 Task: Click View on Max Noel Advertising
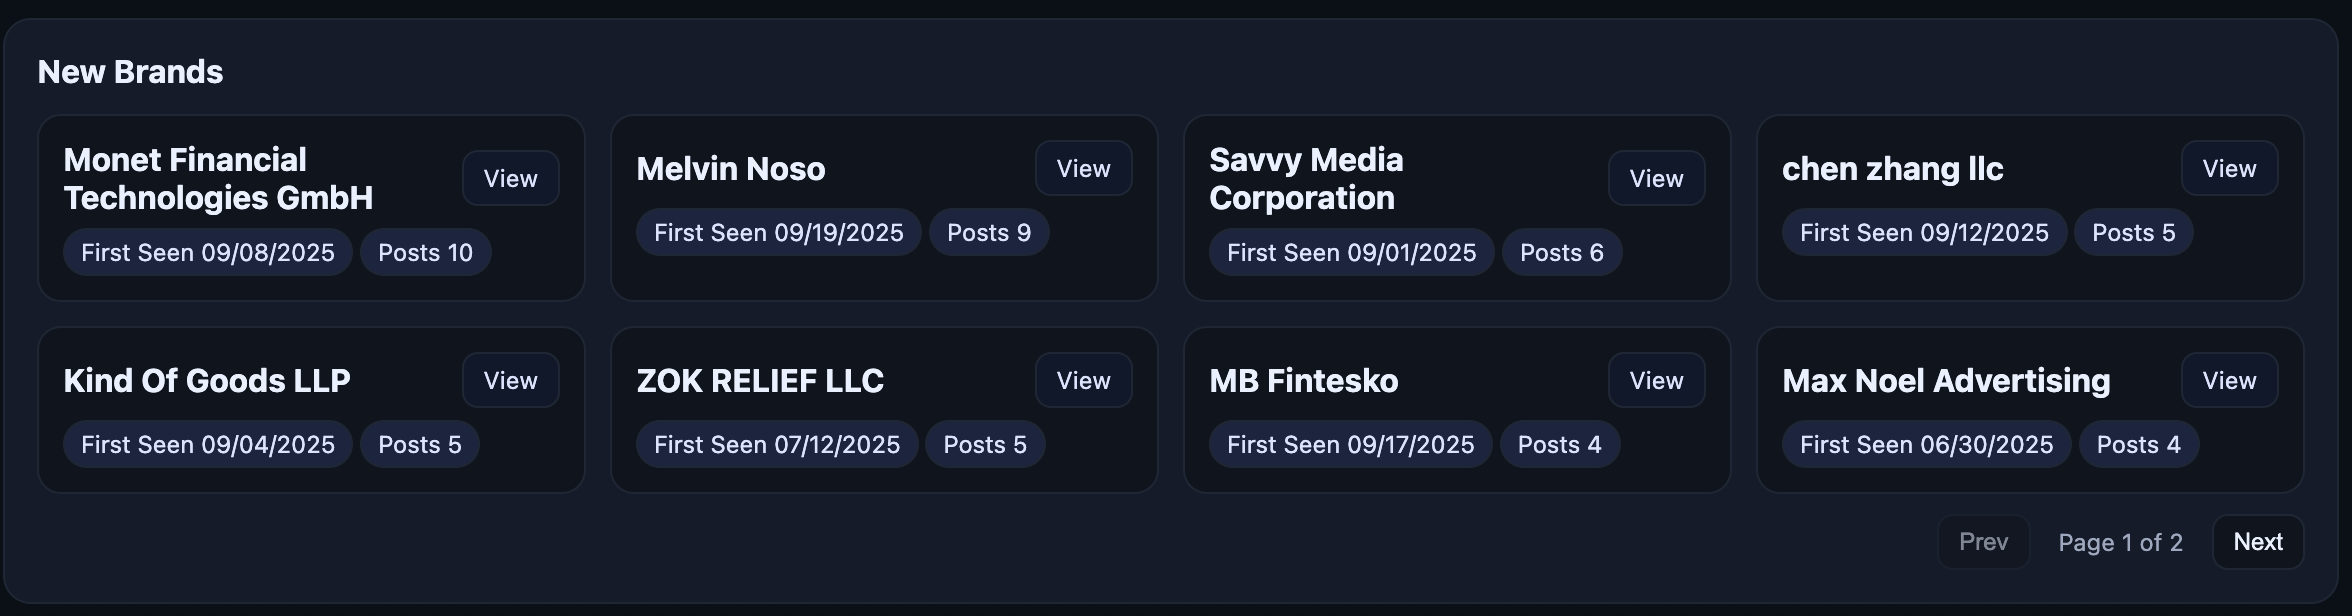tap(2229, 380)
